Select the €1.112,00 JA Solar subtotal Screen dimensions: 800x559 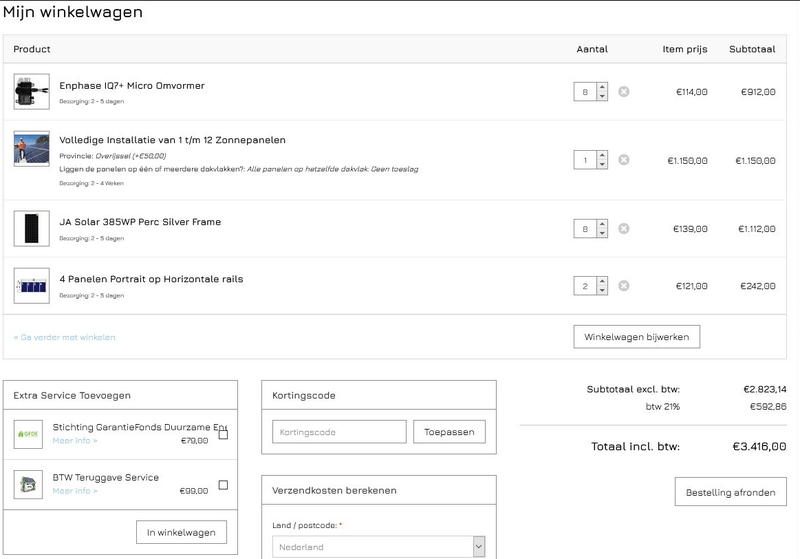(757, 229)
